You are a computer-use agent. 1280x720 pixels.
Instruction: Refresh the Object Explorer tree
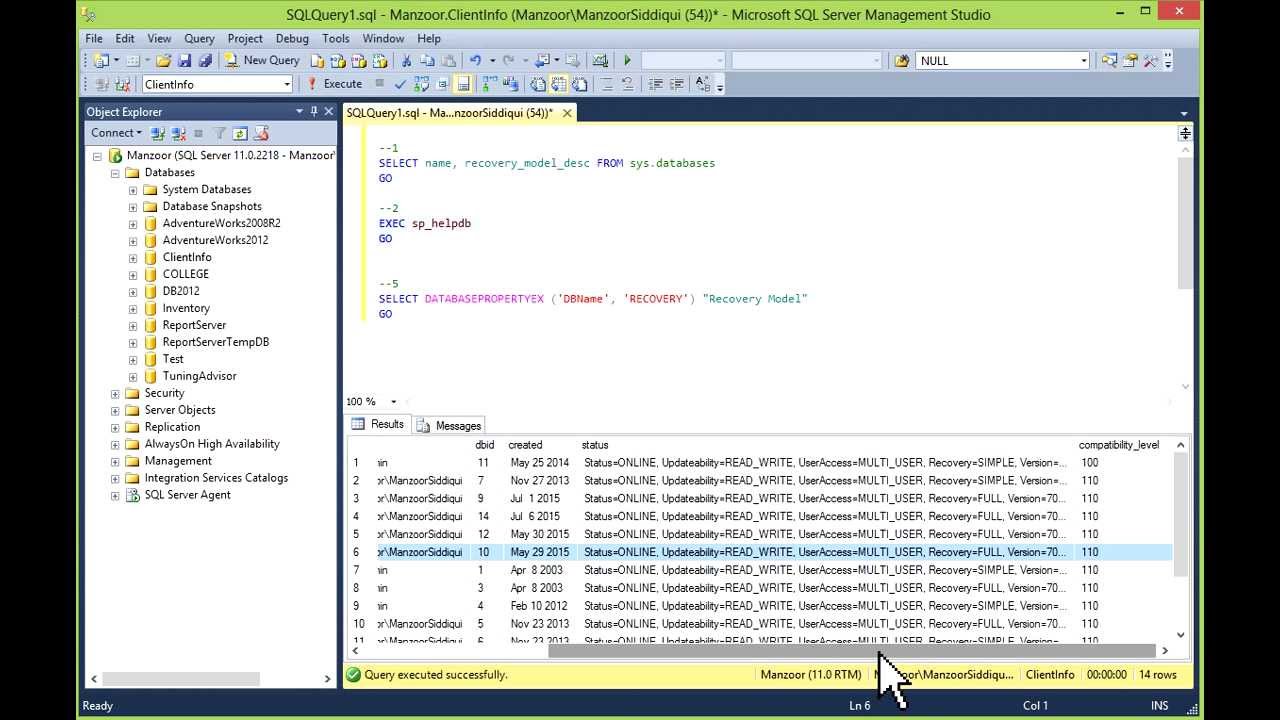pos(240,133)
